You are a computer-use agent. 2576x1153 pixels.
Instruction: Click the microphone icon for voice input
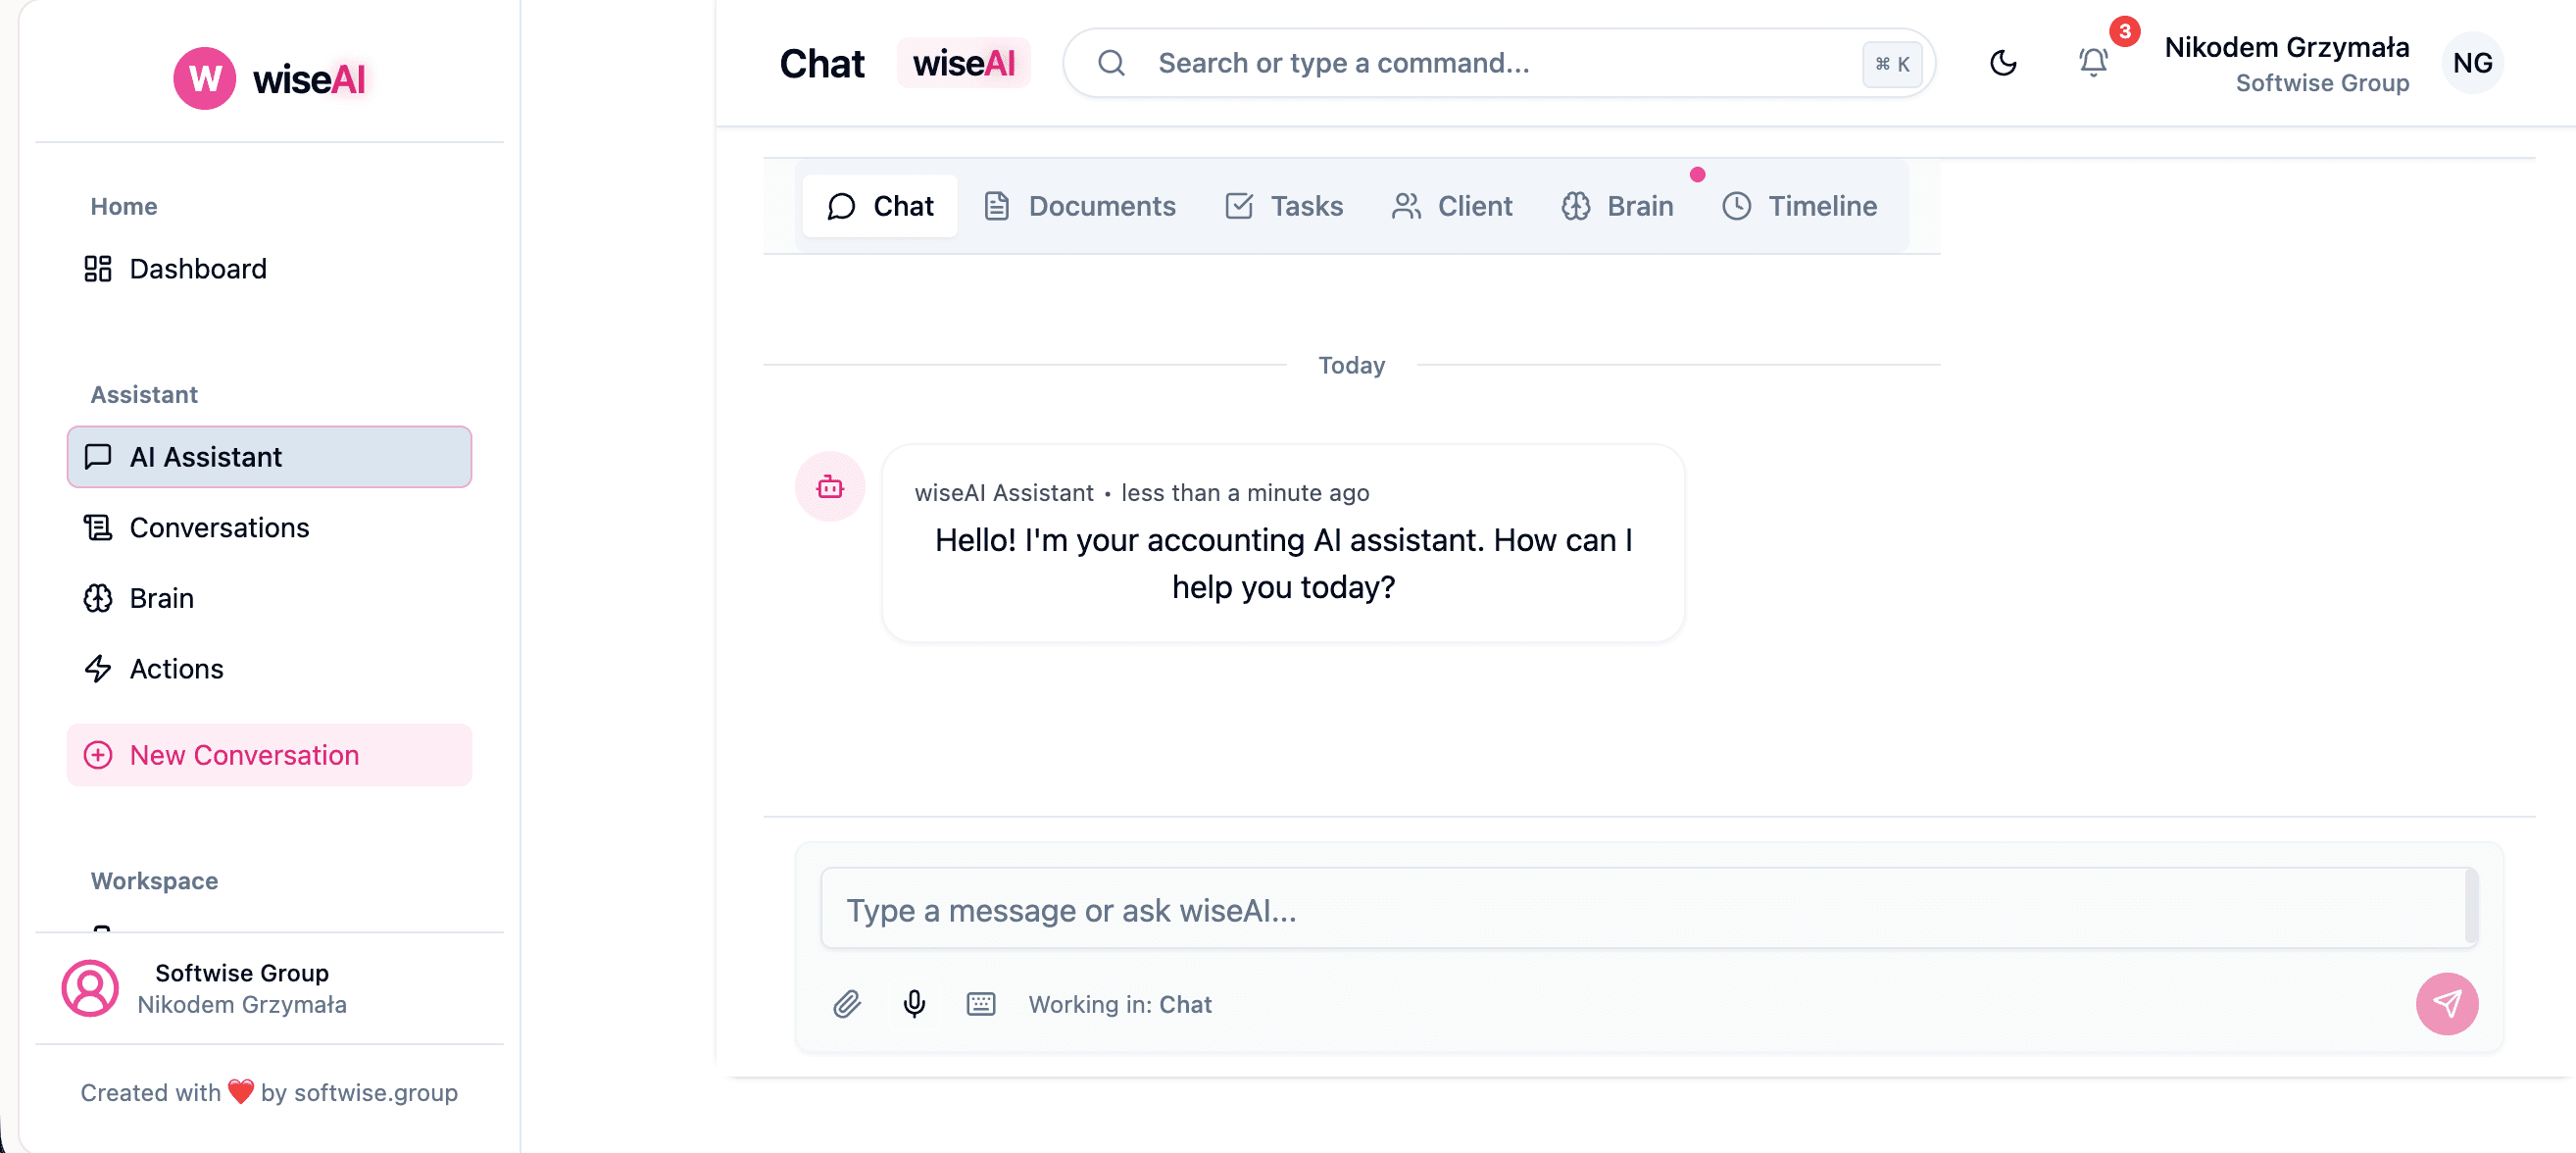click(914, 1004)
